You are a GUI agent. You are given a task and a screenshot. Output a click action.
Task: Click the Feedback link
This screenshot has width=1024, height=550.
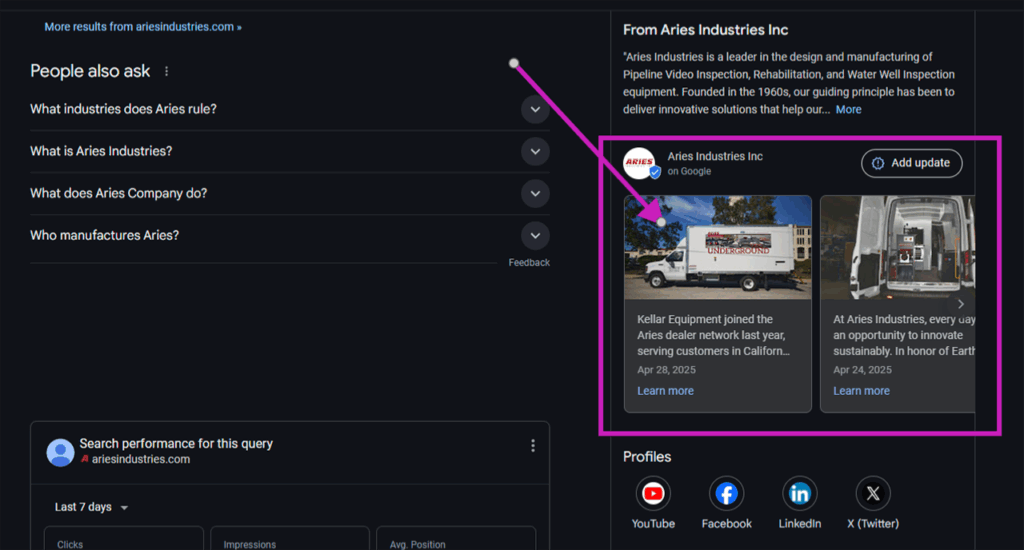529,263
